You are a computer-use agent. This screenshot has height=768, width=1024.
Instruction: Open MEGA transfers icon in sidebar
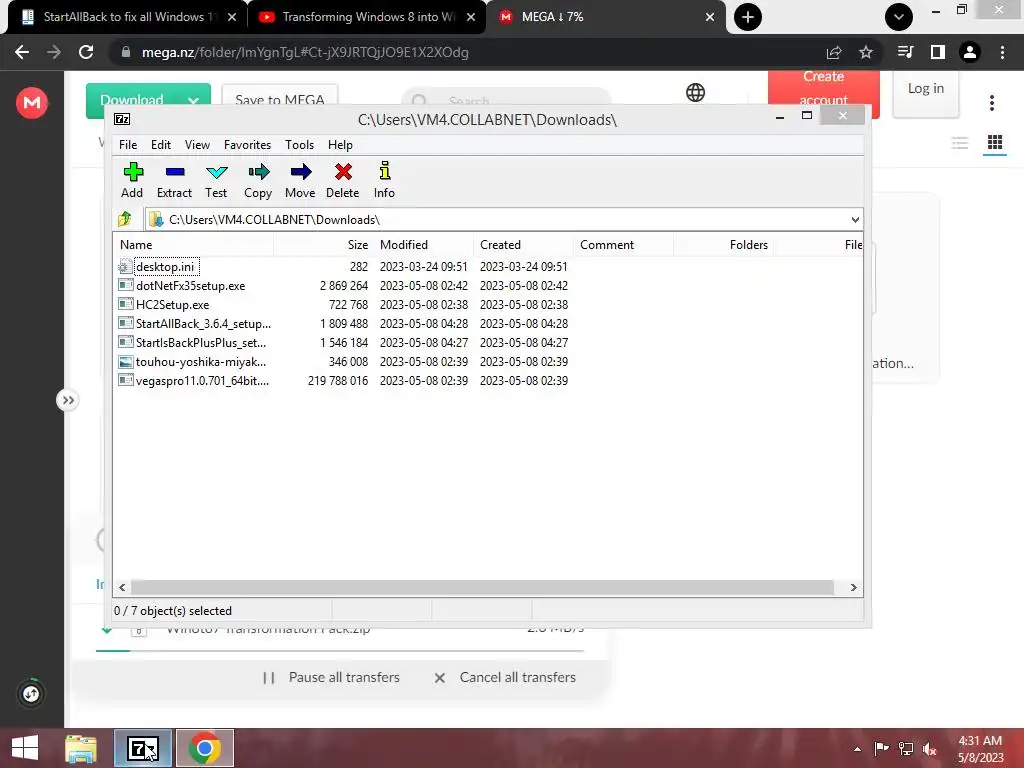tap(31, 694)
